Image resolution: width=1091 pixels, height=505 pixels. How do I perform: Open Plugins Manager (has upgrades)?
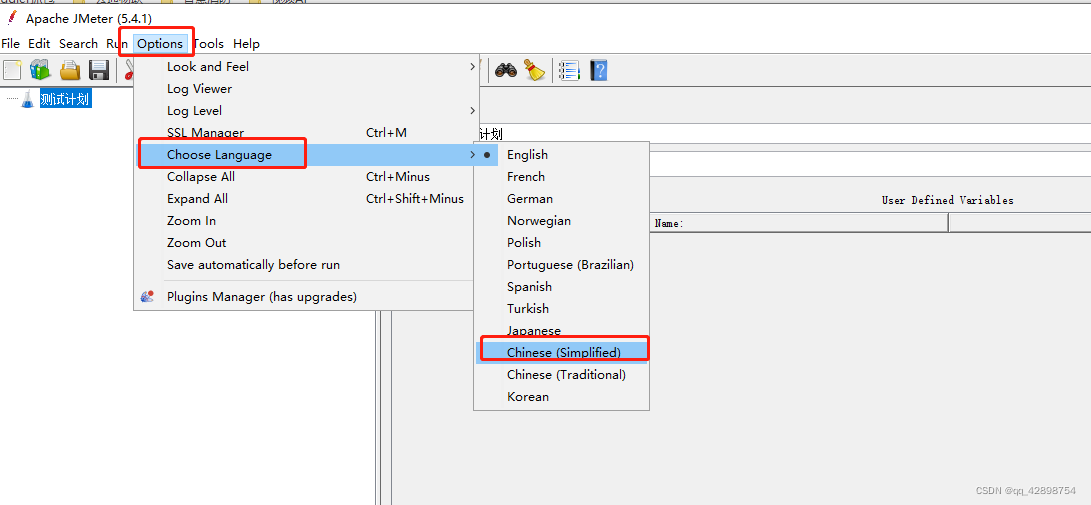[x=306, y=297]
